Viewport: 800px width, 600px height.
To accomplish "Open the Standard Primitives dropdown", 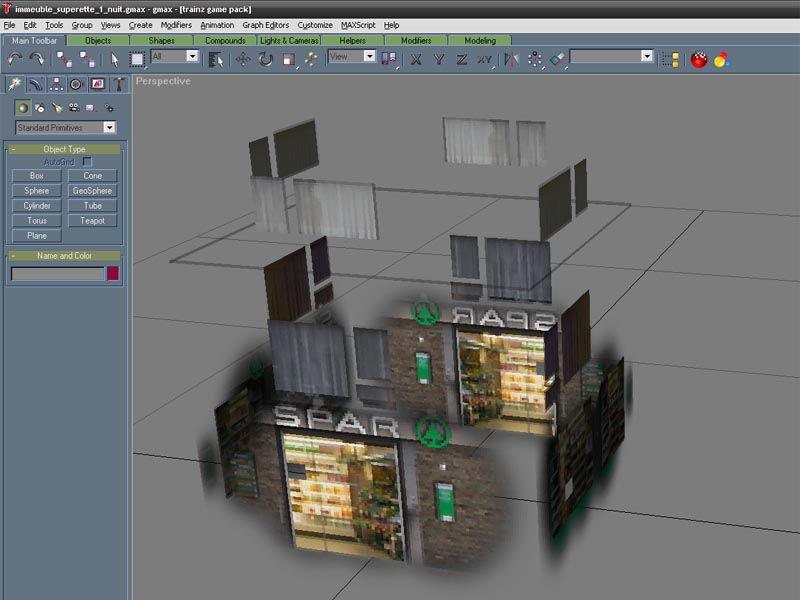I will (66, 128).
